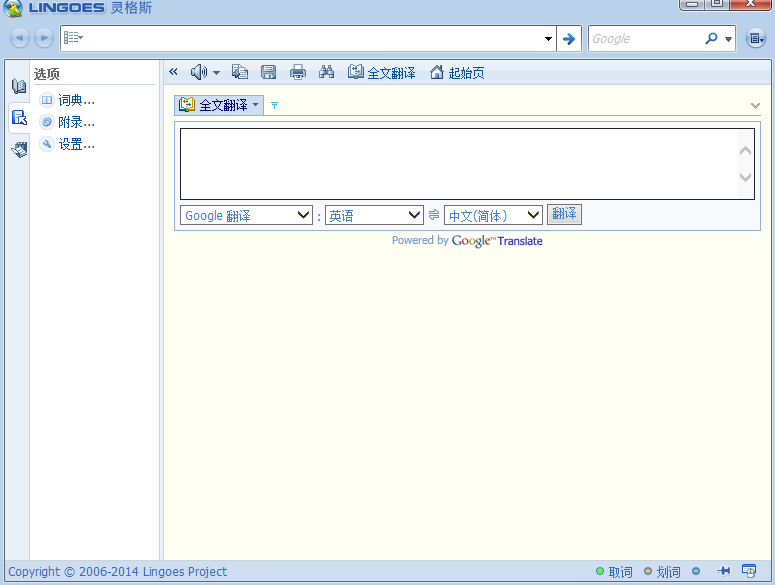Click the translation text input box
Viewport: 775px width, 585px height.
tap(467, 164)
